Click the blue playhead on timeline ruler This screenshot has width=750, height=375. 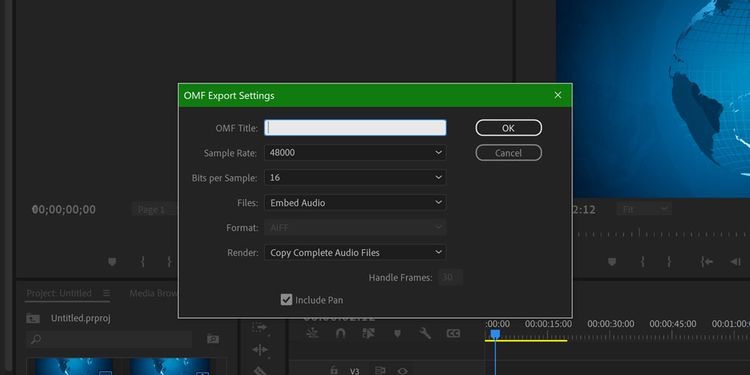point(495,334)
